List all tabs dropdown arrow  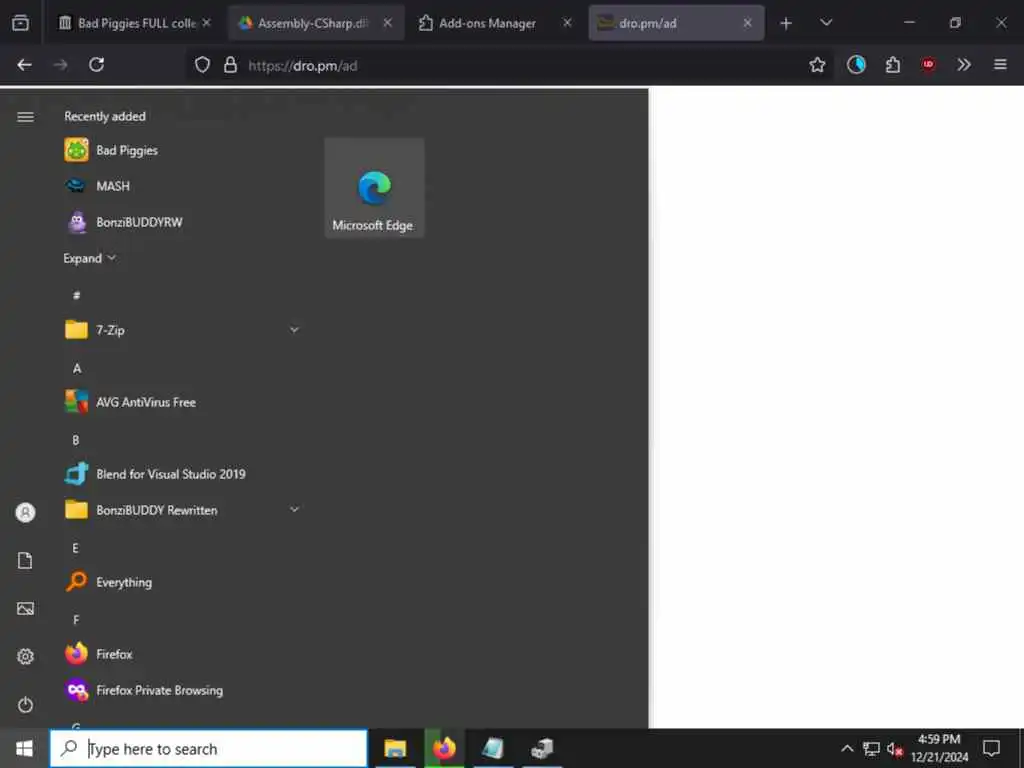pos(826,23)
